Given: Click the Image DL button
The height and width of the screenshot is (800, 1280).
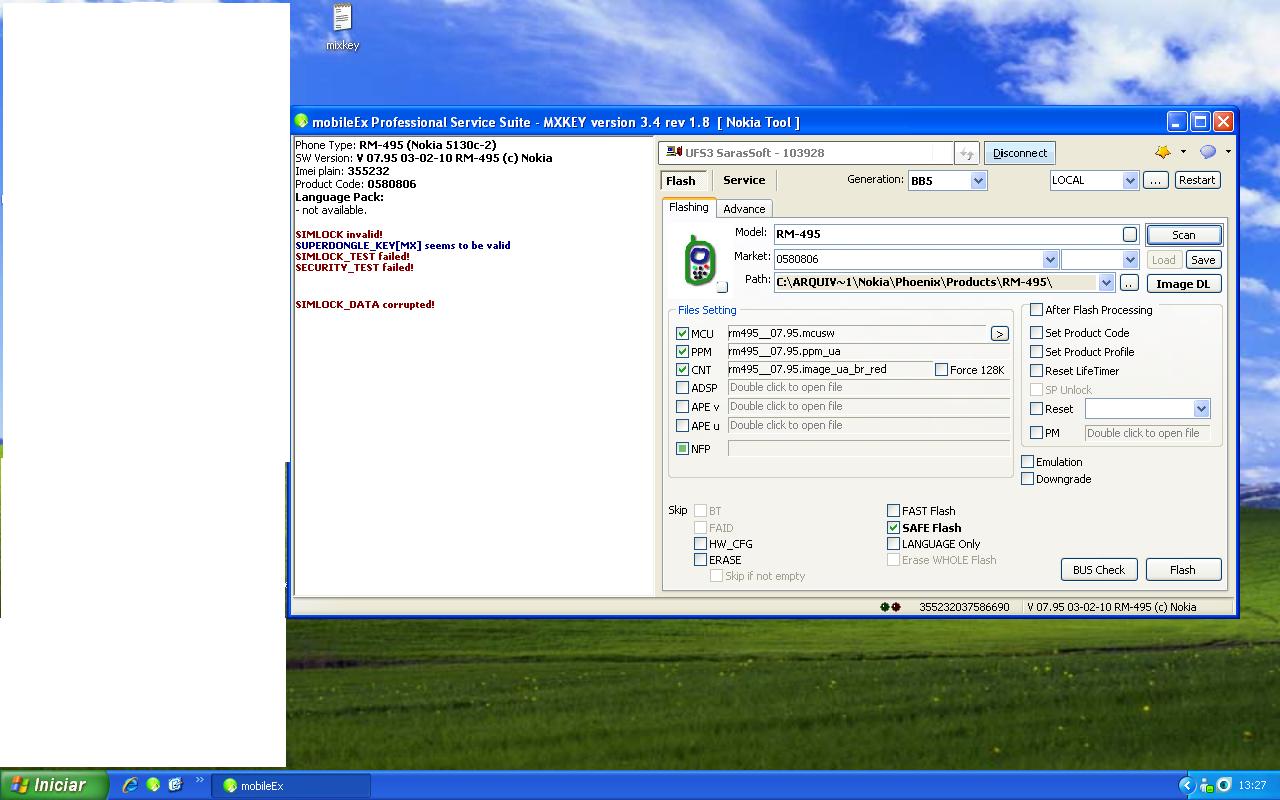Looking at the screenshot, I should click(1183, 284).
